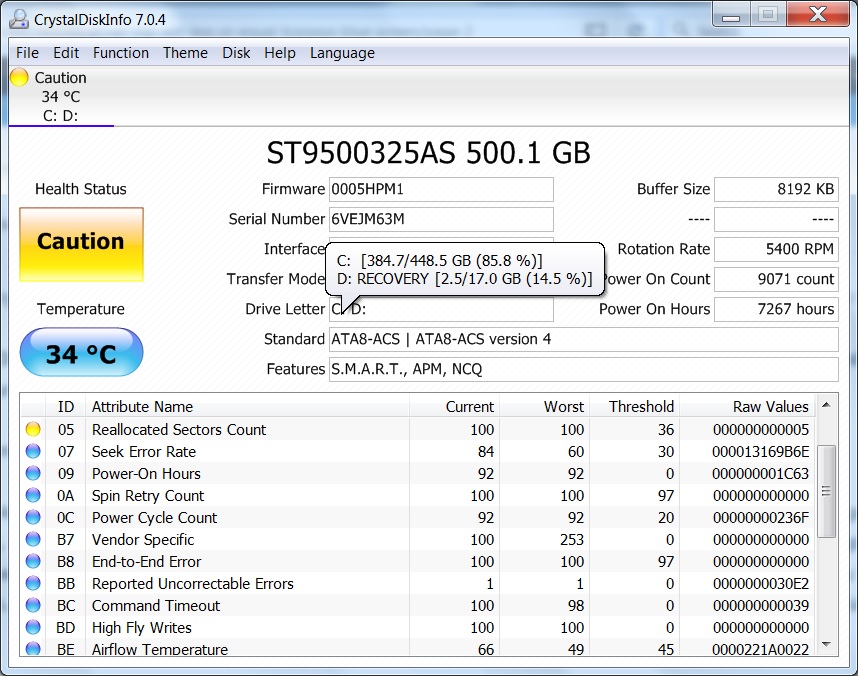Select blue status dot for Power Cycle Count
858x676 pixels.
tap(33, 517)
